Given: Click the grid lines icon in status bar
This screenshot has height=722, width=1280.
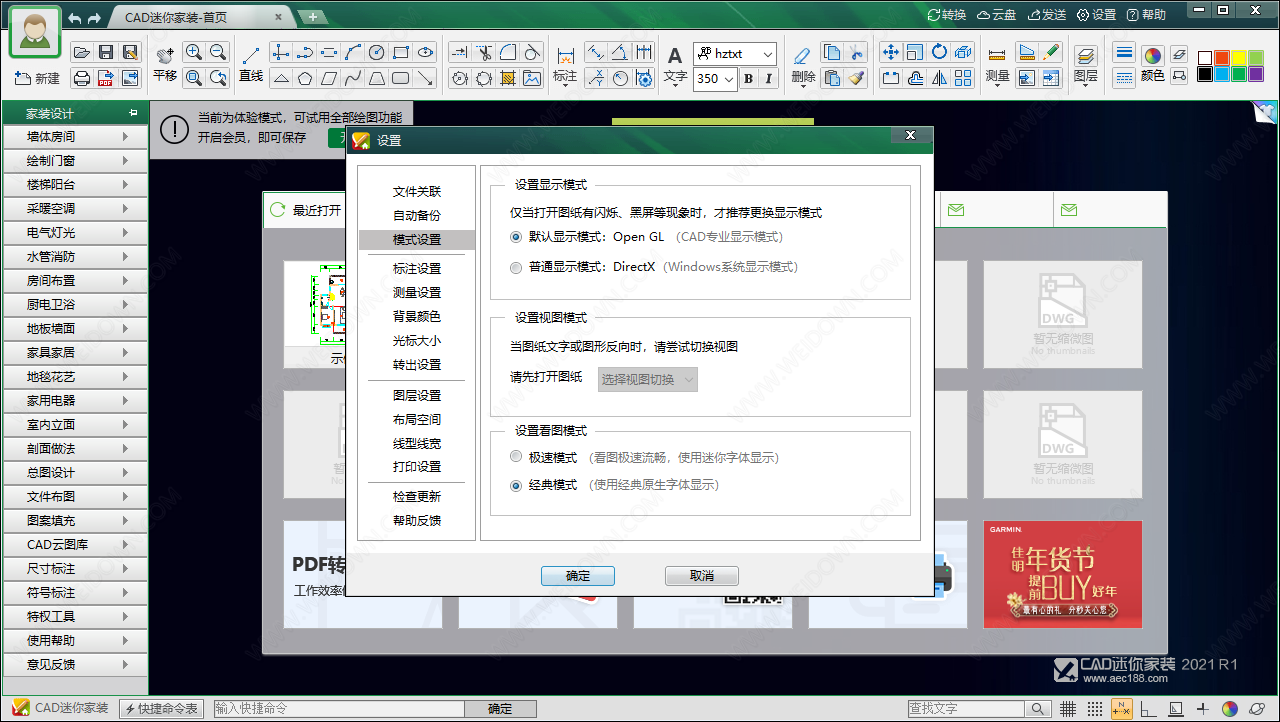Looking at the screenshot, I should [1068, 709].
